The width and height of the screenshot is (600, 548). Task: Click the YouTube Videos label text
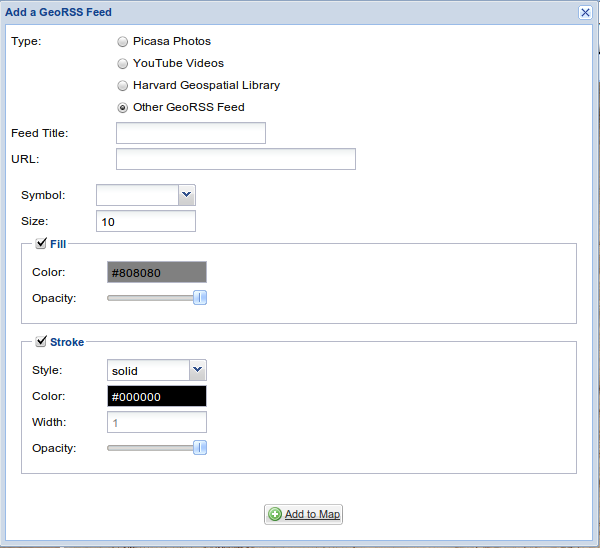click(x=178, y=63)
